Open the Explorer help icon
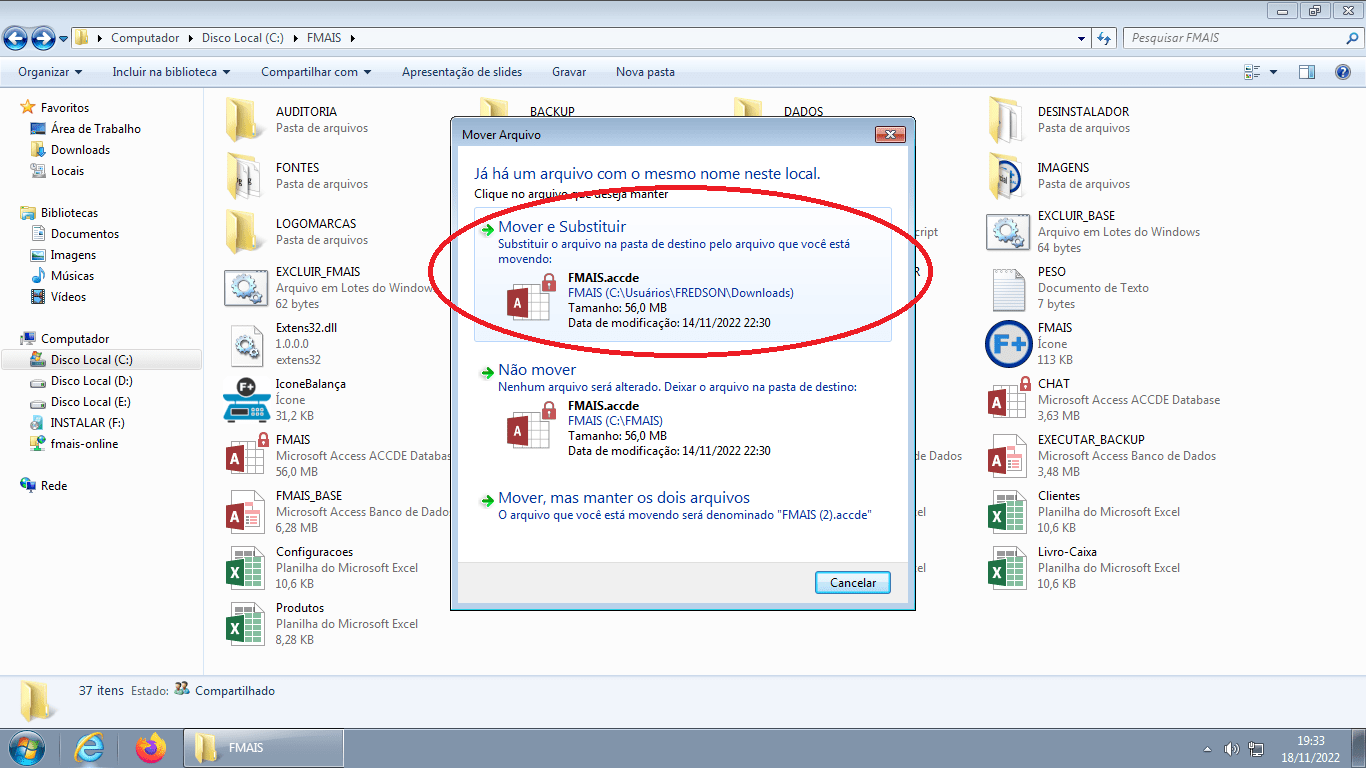The width and height of the screenshot is (1366, 768). click(x=1343, y=72)
